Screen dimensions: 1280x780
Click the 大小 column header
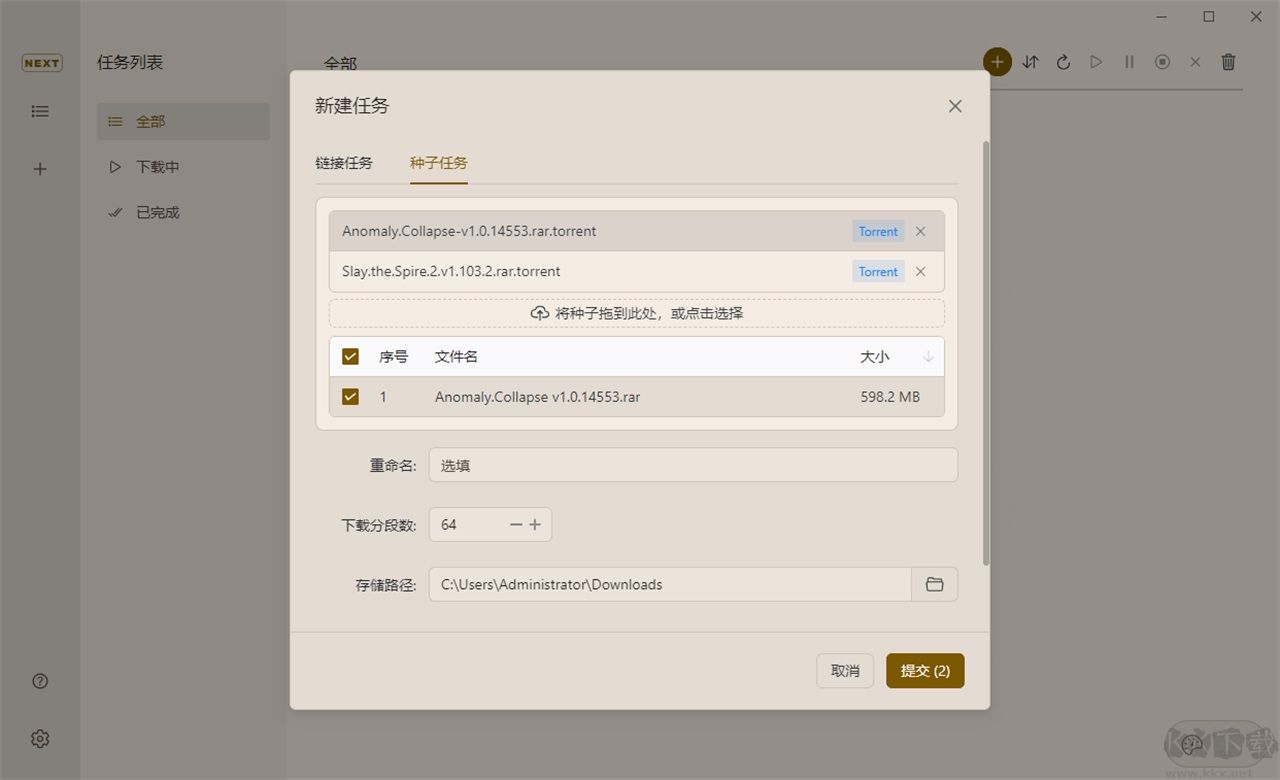pyautogui.click(x=874, y=356)
